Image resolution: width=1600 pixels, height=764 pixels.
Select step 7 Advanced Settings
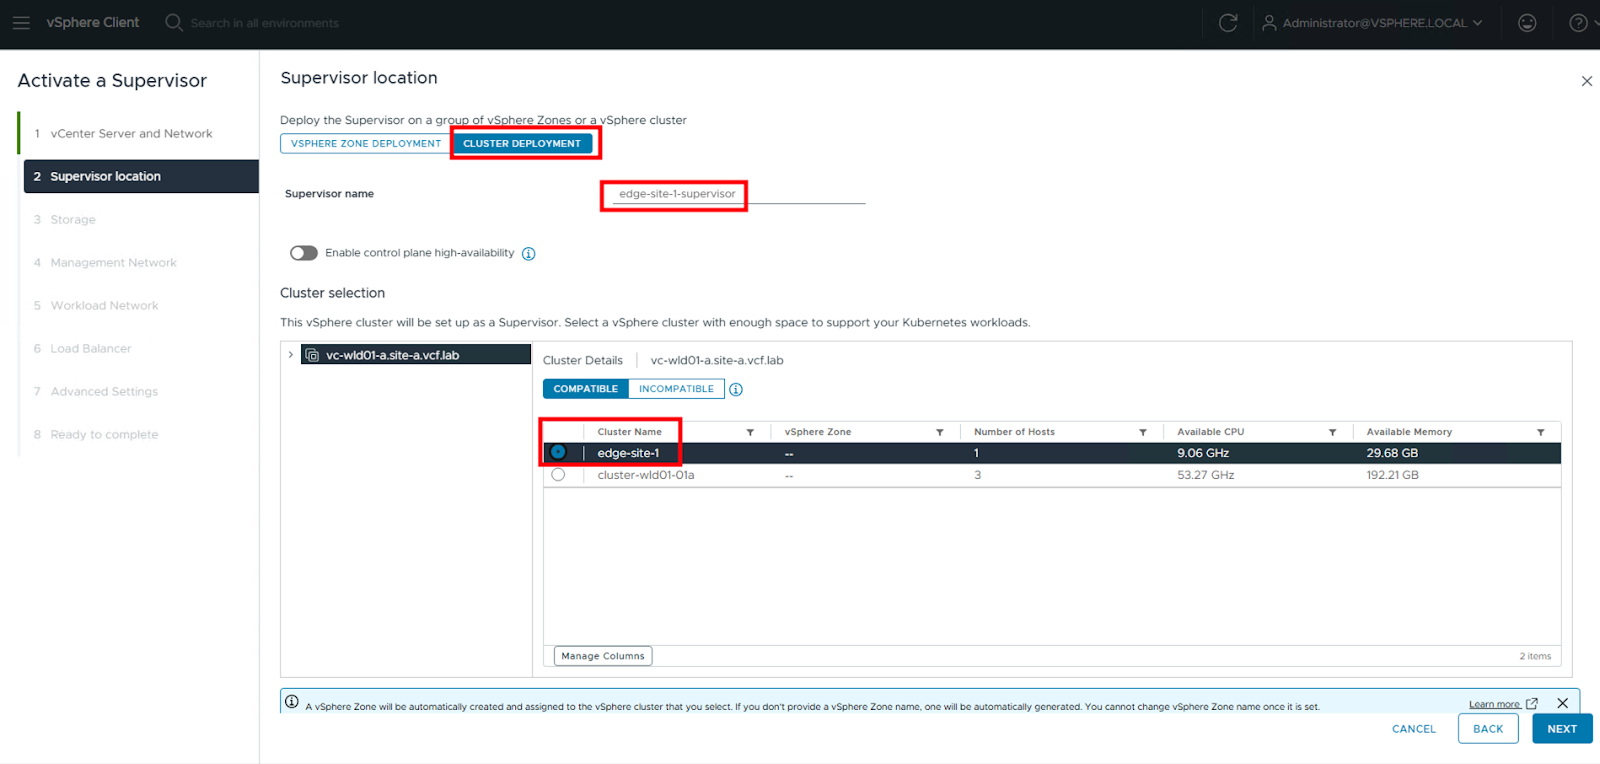[x=104, y=391]
